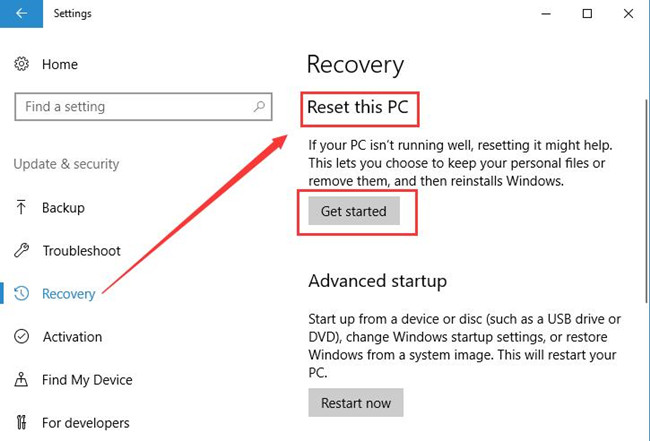Click the vertical scrollbar on right edge
The width and height of the screenshot is (650, 441).
pos(647,201)
